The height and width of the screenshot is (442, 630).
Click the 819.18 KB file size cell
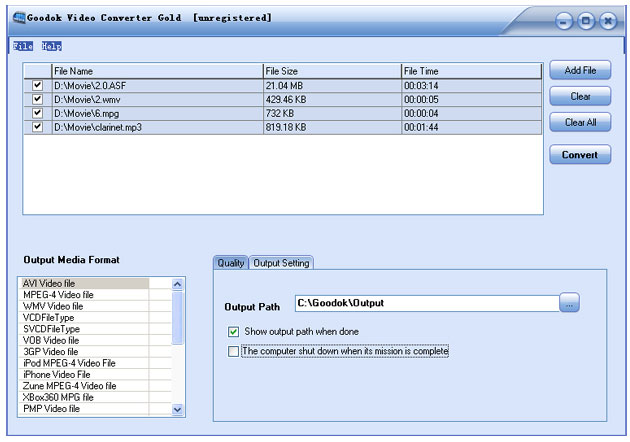[332, 127]
